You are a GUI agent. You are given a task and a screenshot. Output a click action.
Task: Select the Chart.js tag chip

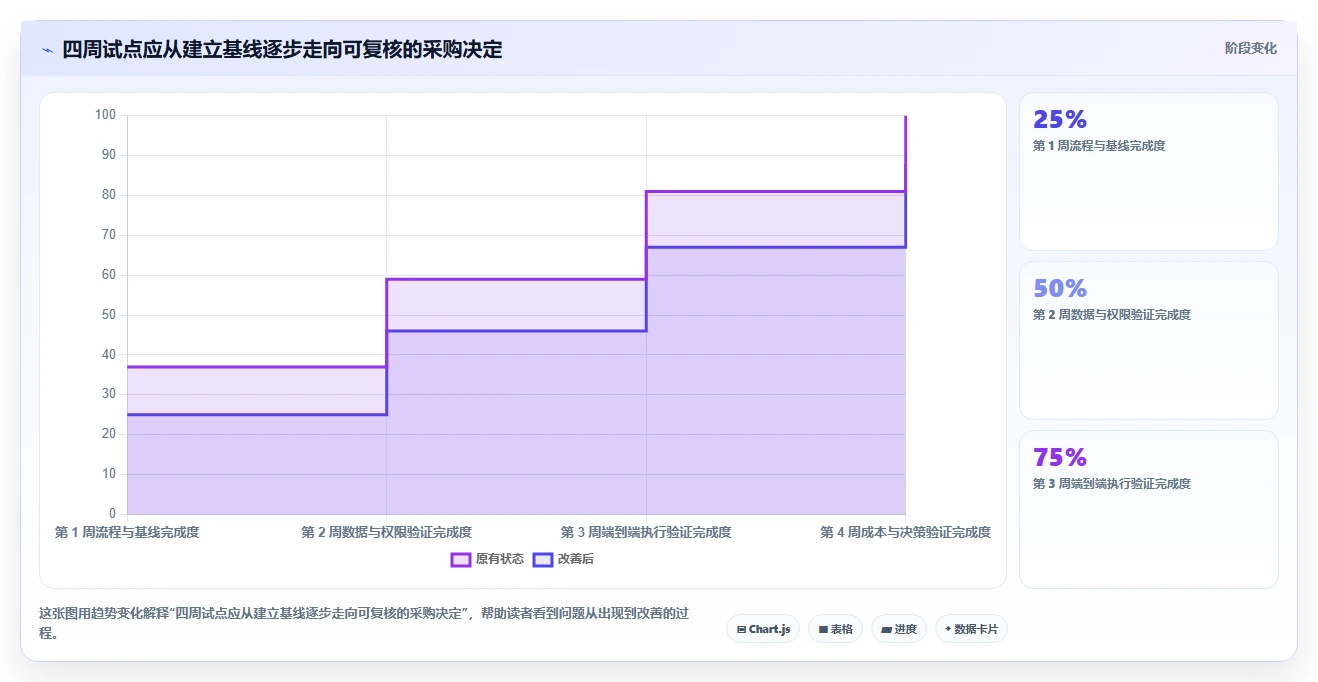coord(763,629)
